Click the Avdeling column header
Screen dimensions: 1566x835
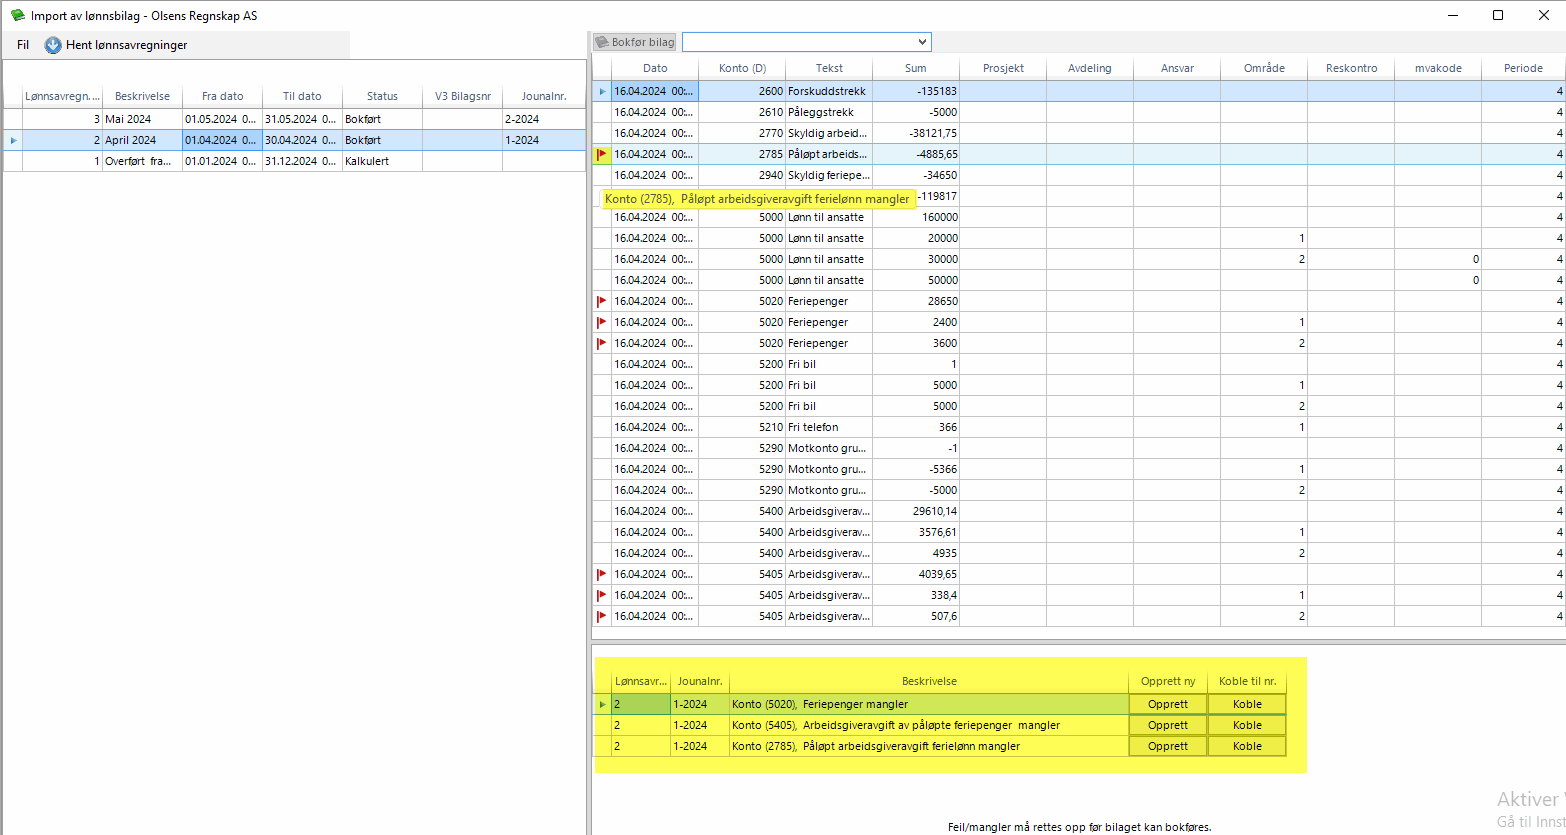(x=1090, y=68)
